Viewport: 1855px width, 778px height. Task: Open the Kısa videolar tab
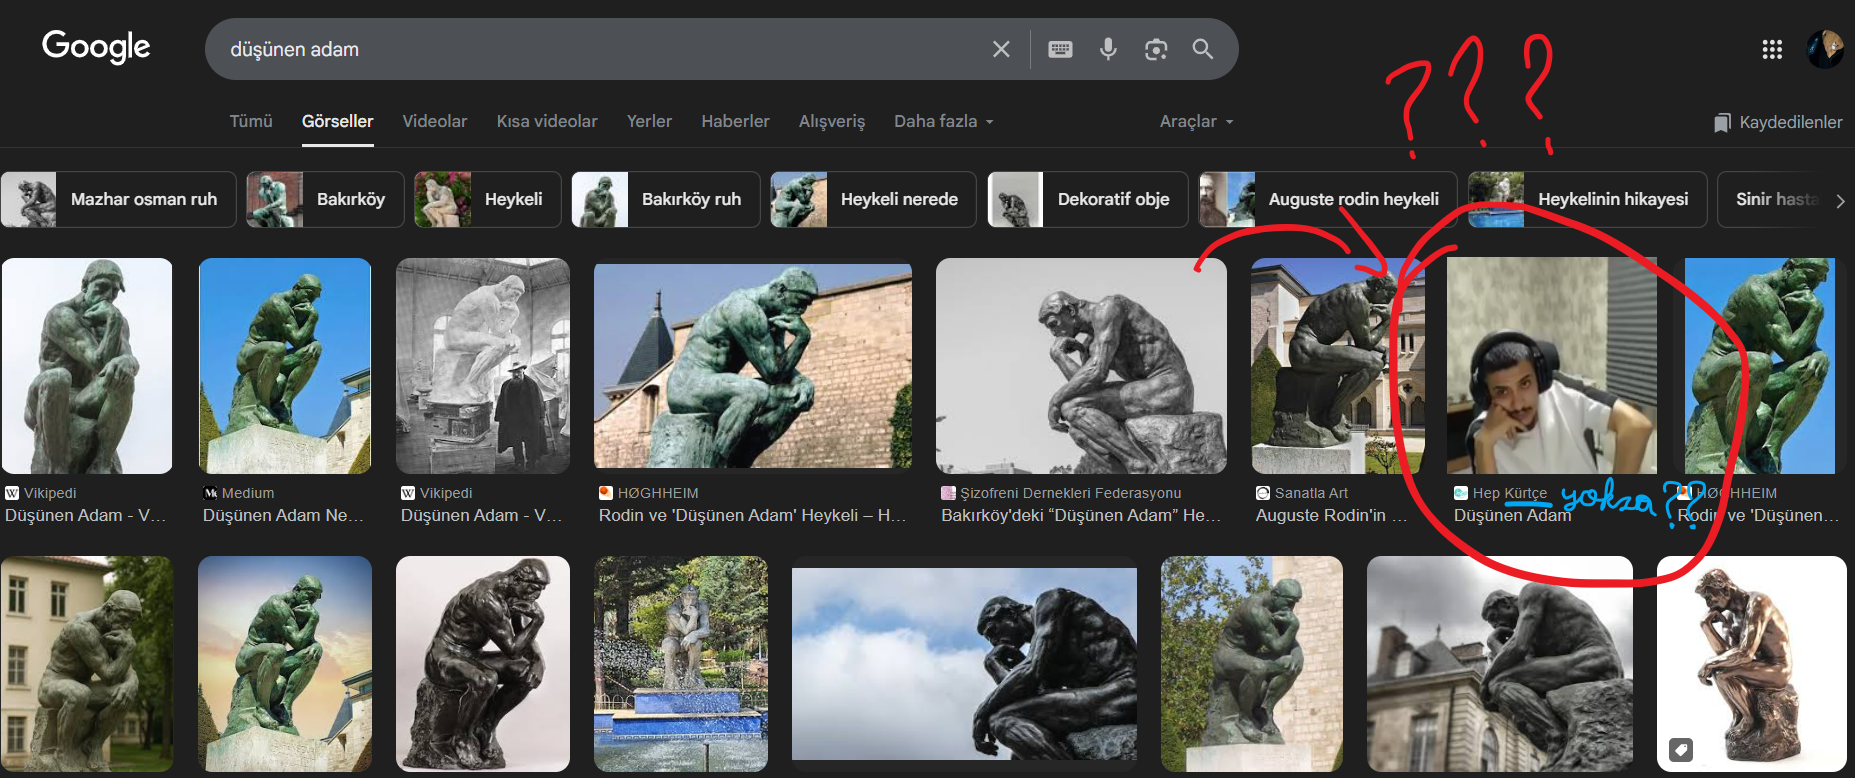click(x=547, y=121)
